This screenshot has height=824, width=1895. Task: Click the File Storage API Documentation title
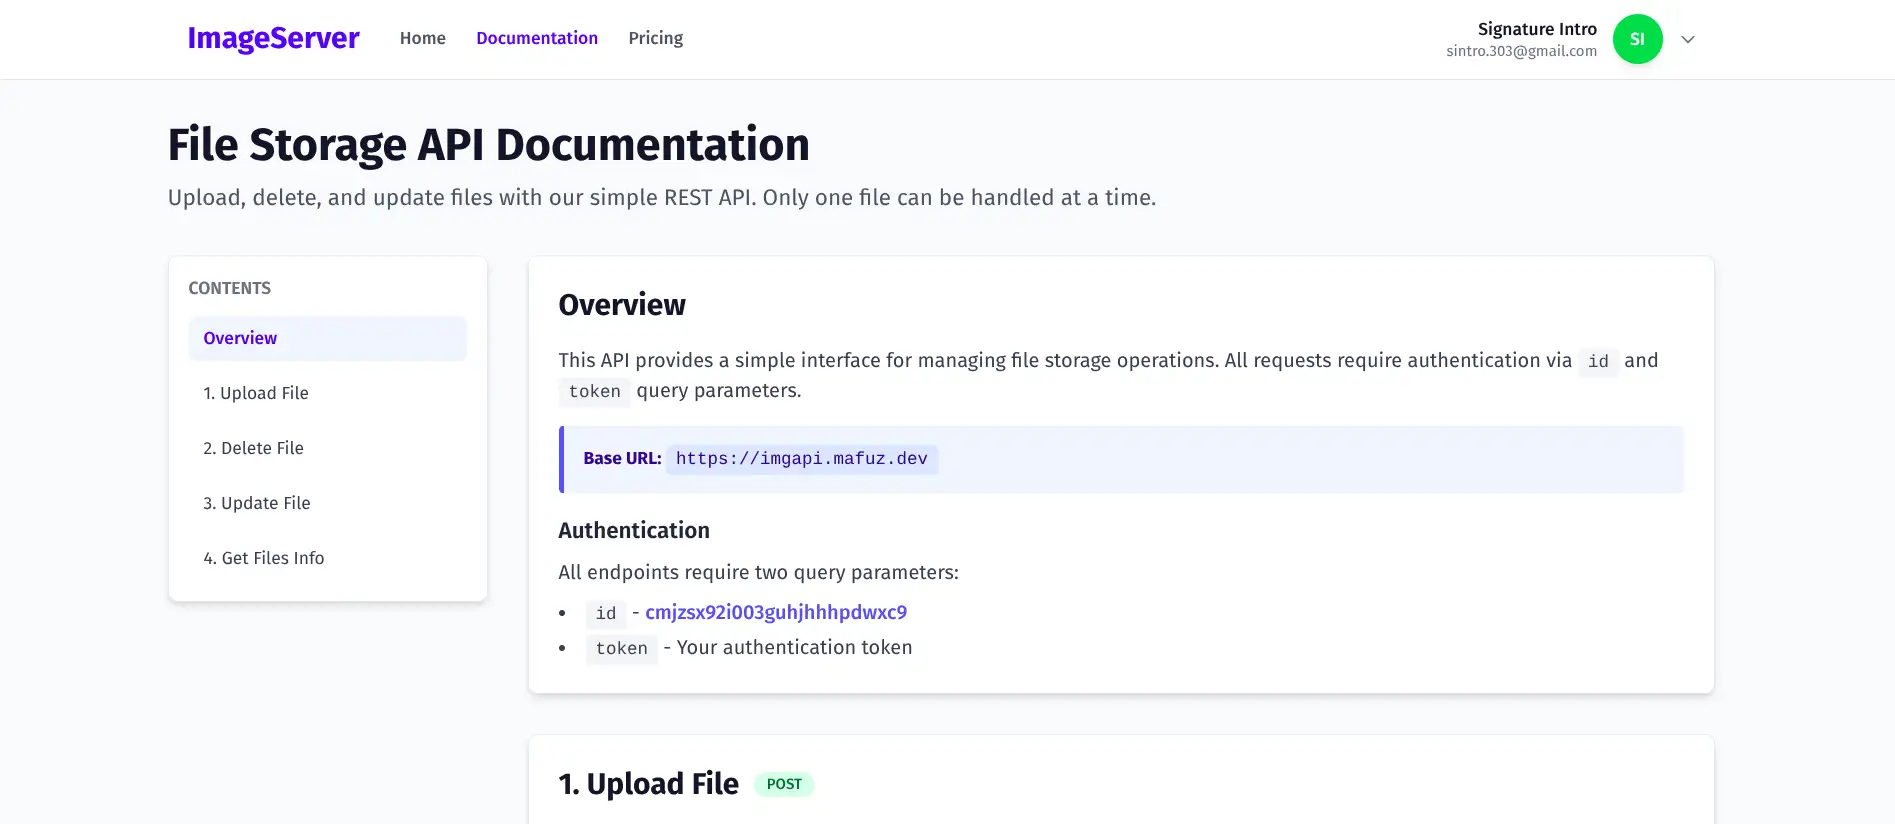[488, 145]
